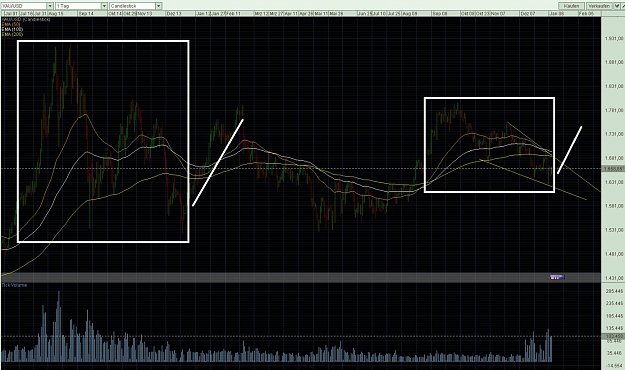Click the 1.431,00 price axis label

click(614, 278)
